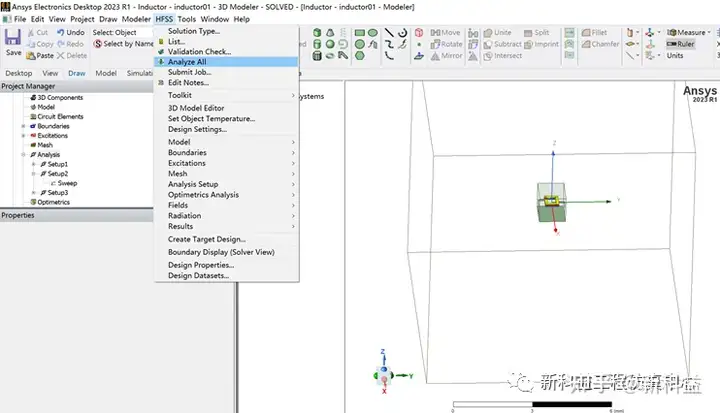Select the Sweep item under Setup2
This screenshot has width=720, height=413.
click(x=67, y=183)
